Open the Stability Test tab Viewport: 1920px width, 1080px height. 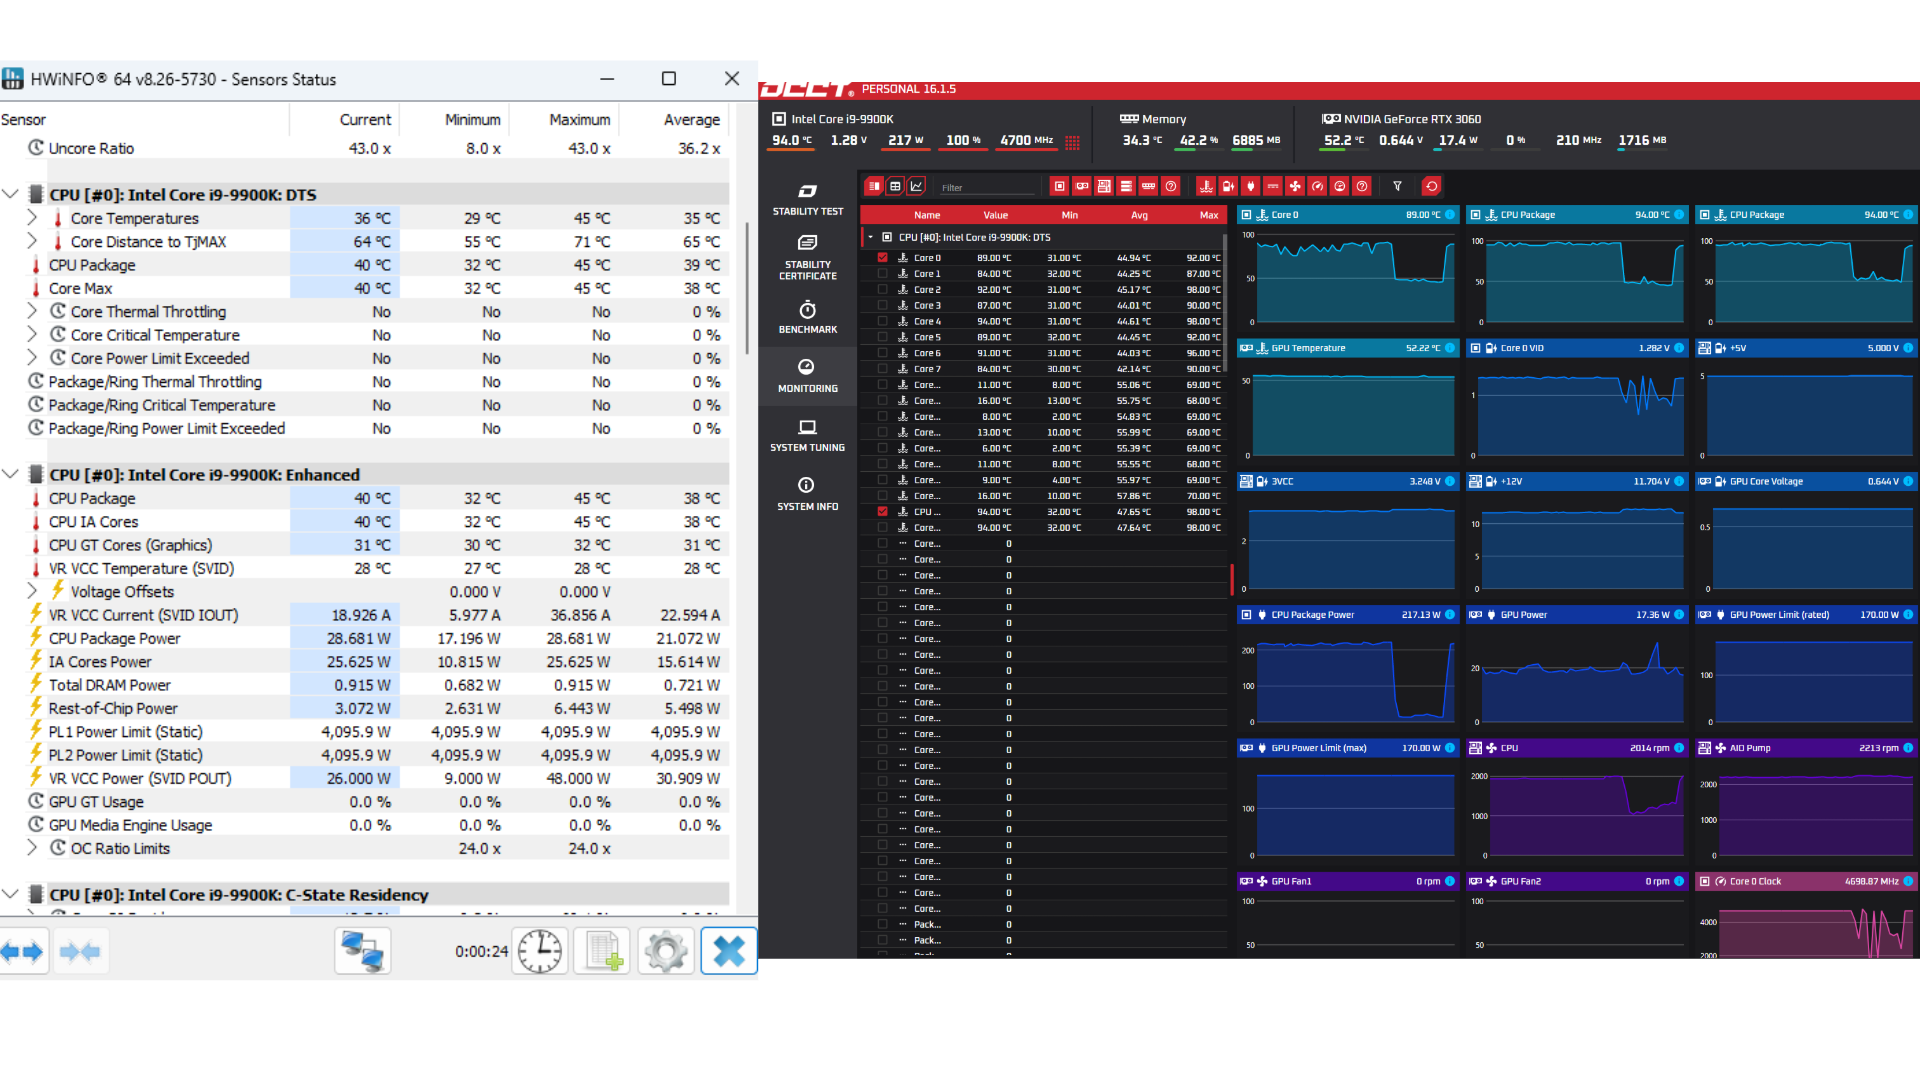click(x=807, y=199)
